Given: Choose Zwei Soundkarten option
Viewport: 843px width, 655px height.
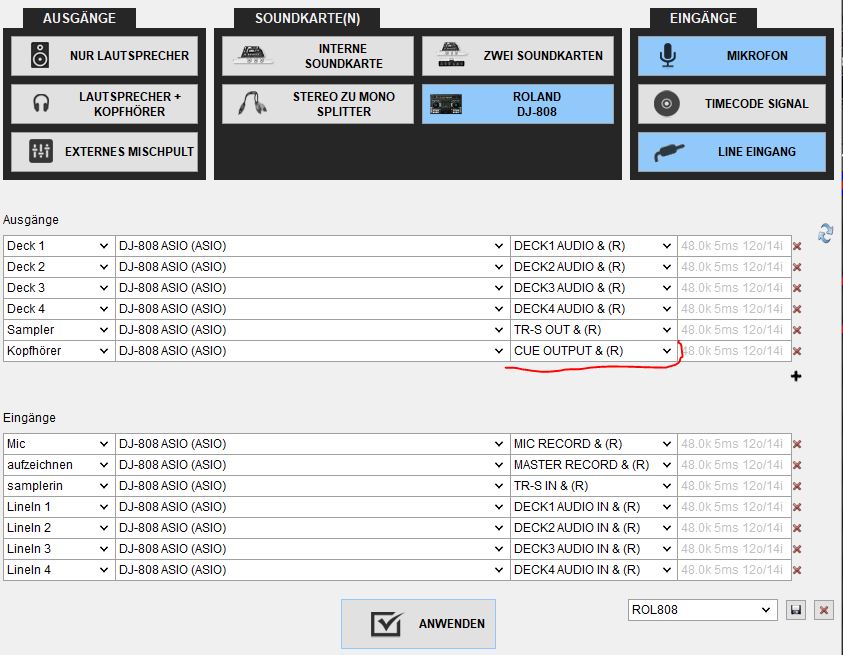Looking at the screenshot, I should click(518, 56).
